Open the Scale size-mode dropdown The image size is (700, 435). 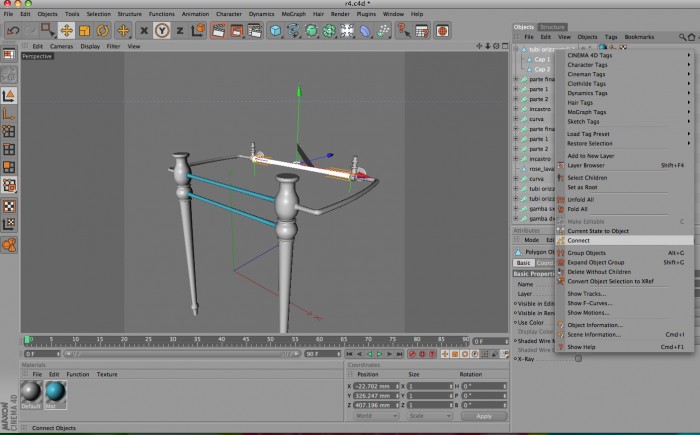tap(429, 416)
